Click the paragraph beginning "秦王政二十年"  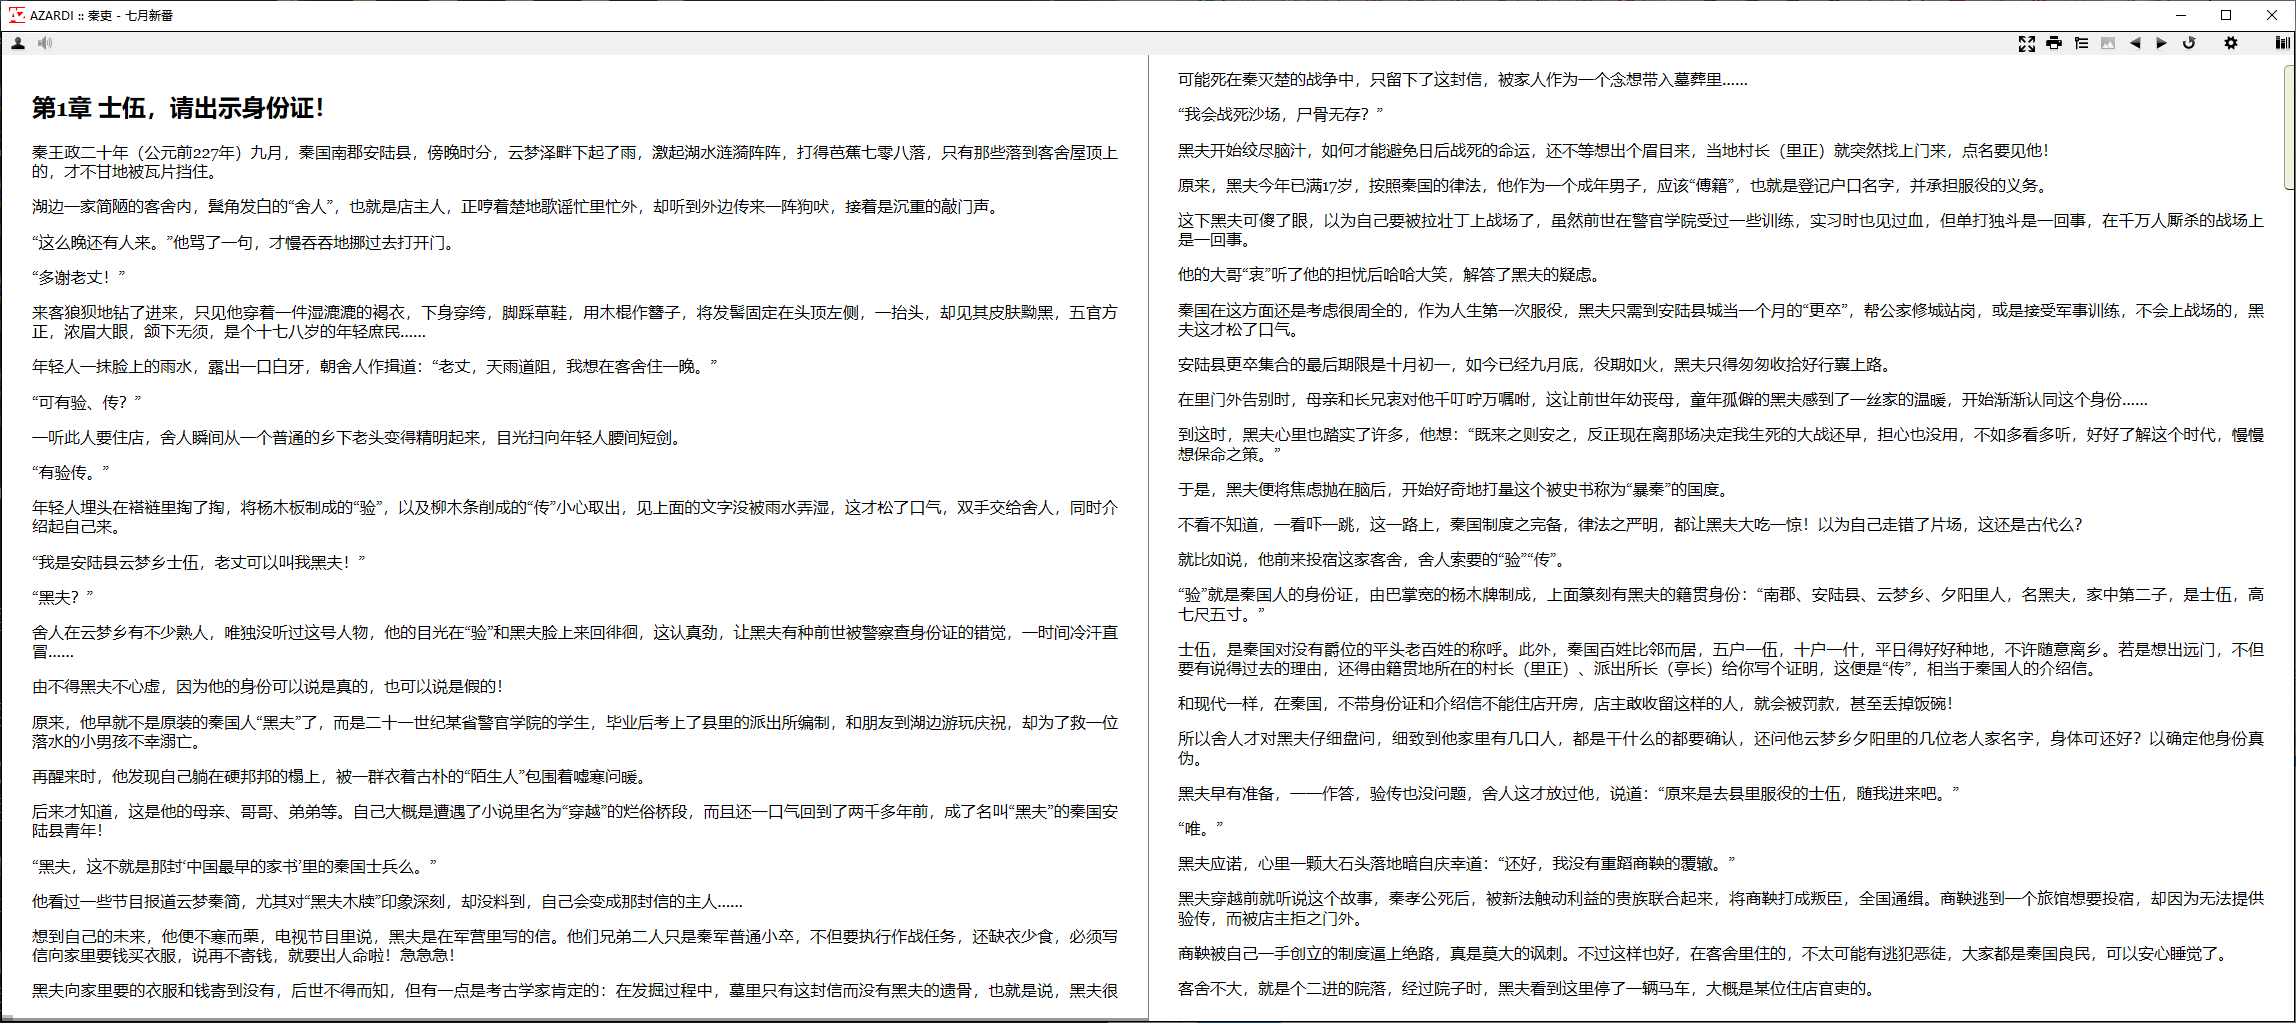click(574, 162)
